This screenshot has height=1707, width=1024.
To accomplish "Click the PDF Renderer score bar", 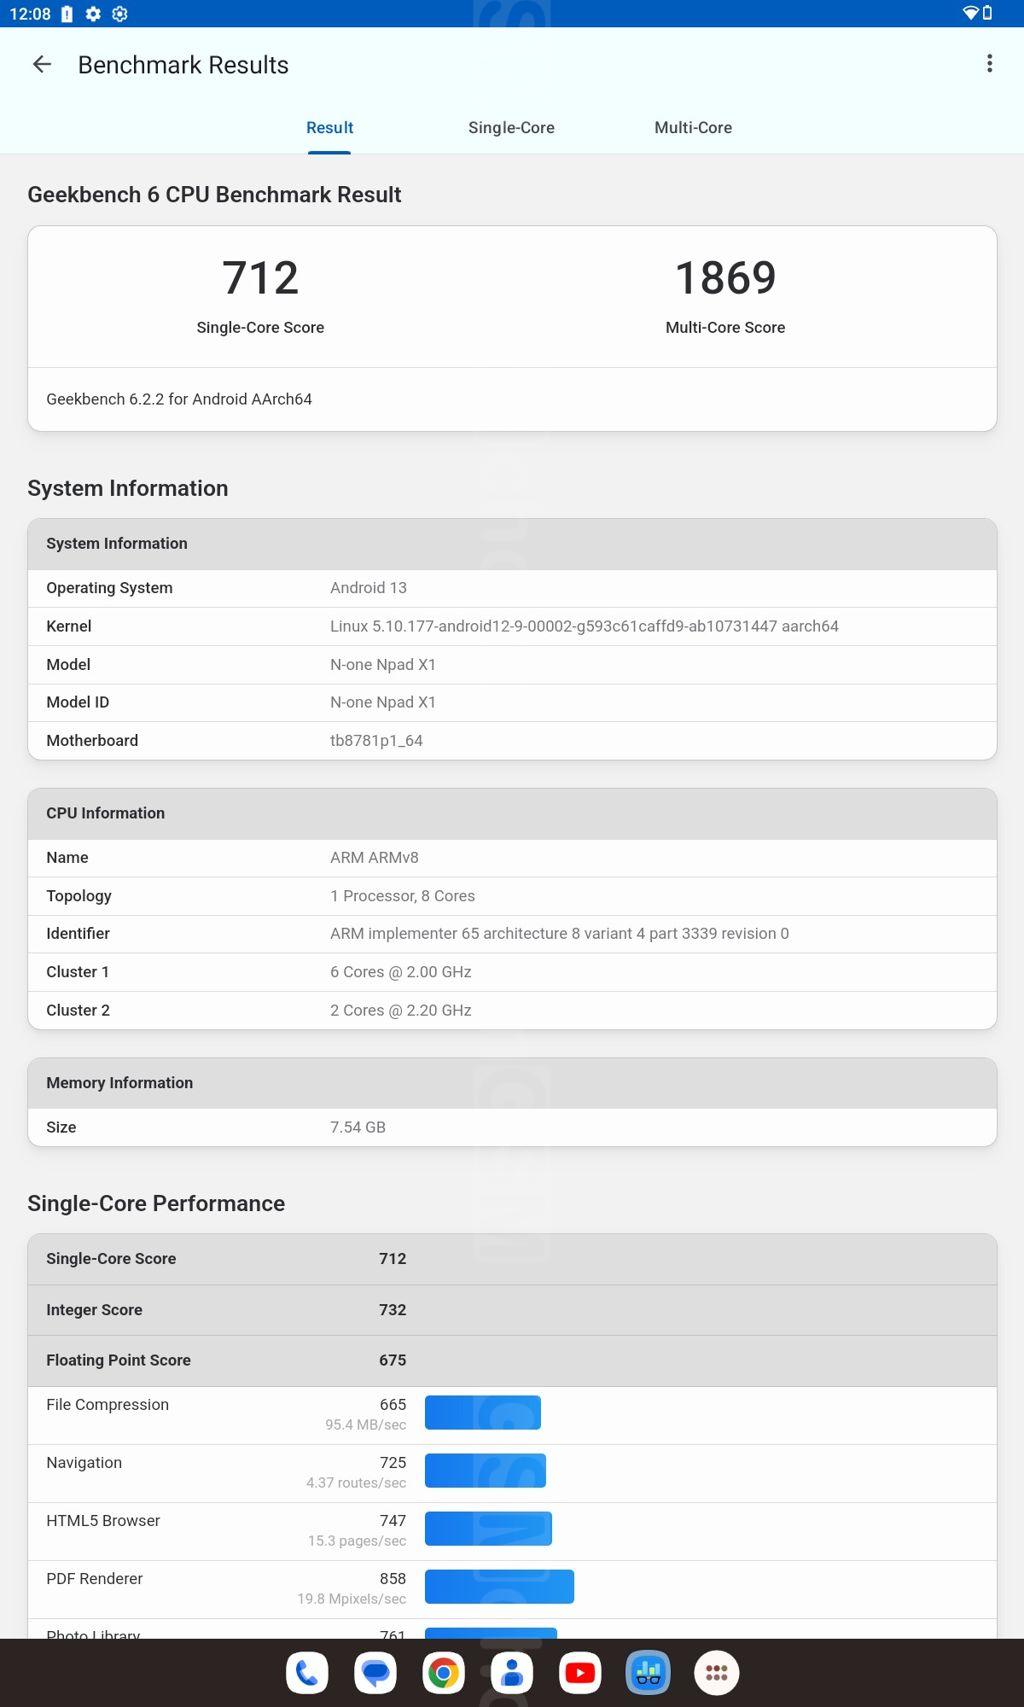I will [499, 1587].
